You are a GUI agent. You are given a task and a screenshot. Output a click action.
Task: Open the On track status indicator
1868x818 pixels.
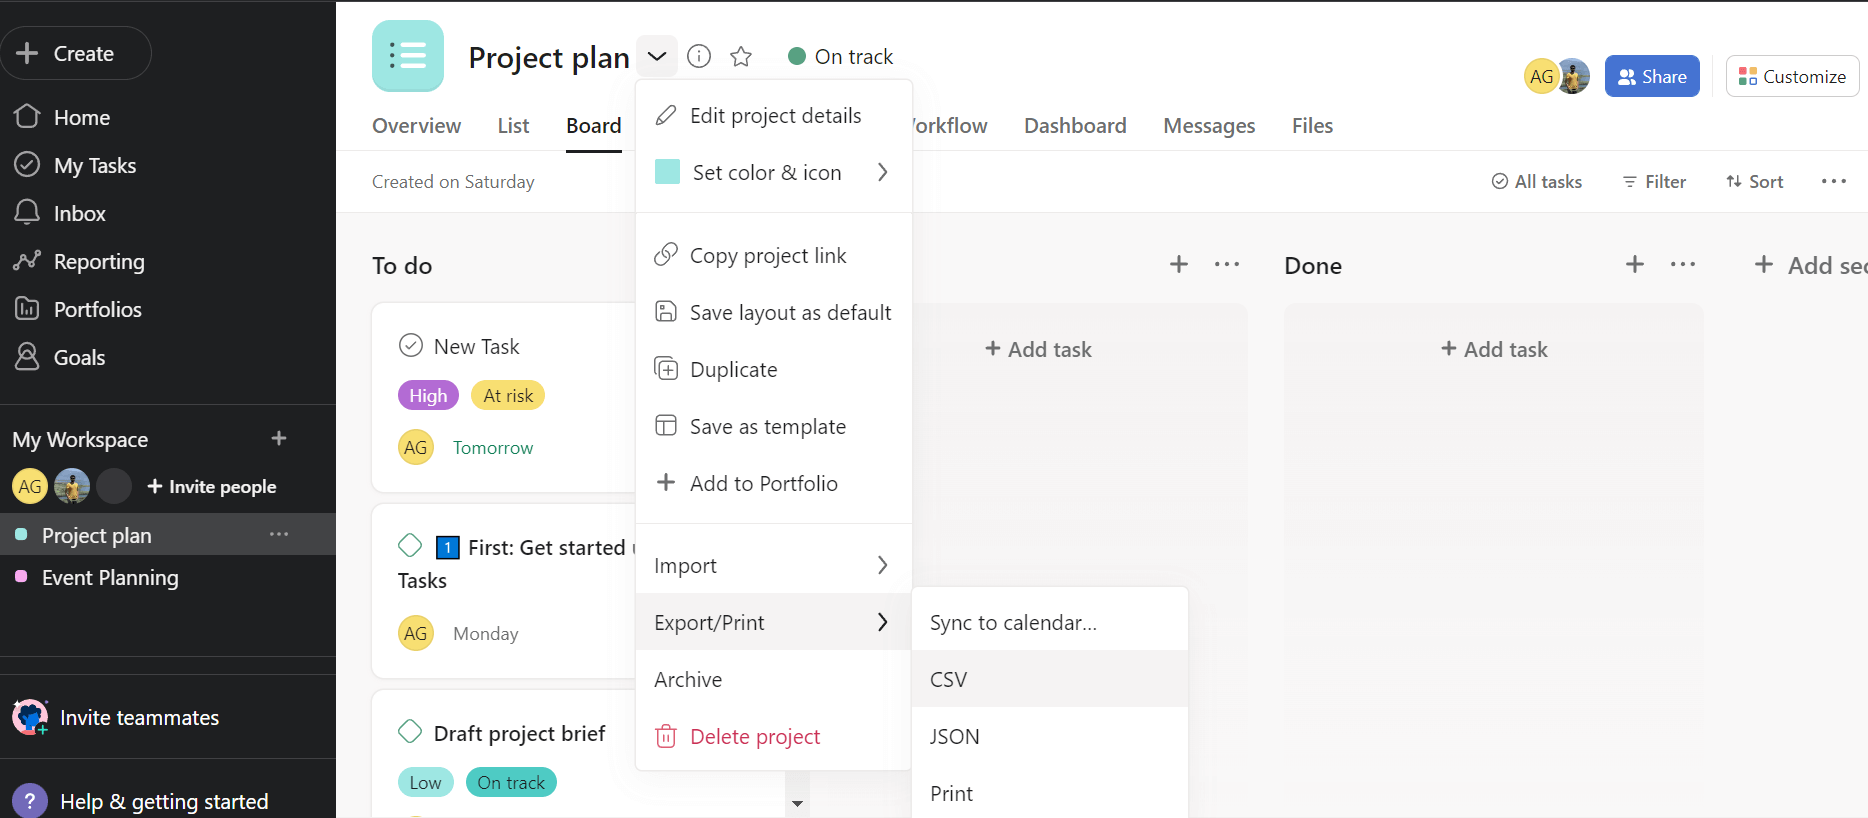point(840,56)
